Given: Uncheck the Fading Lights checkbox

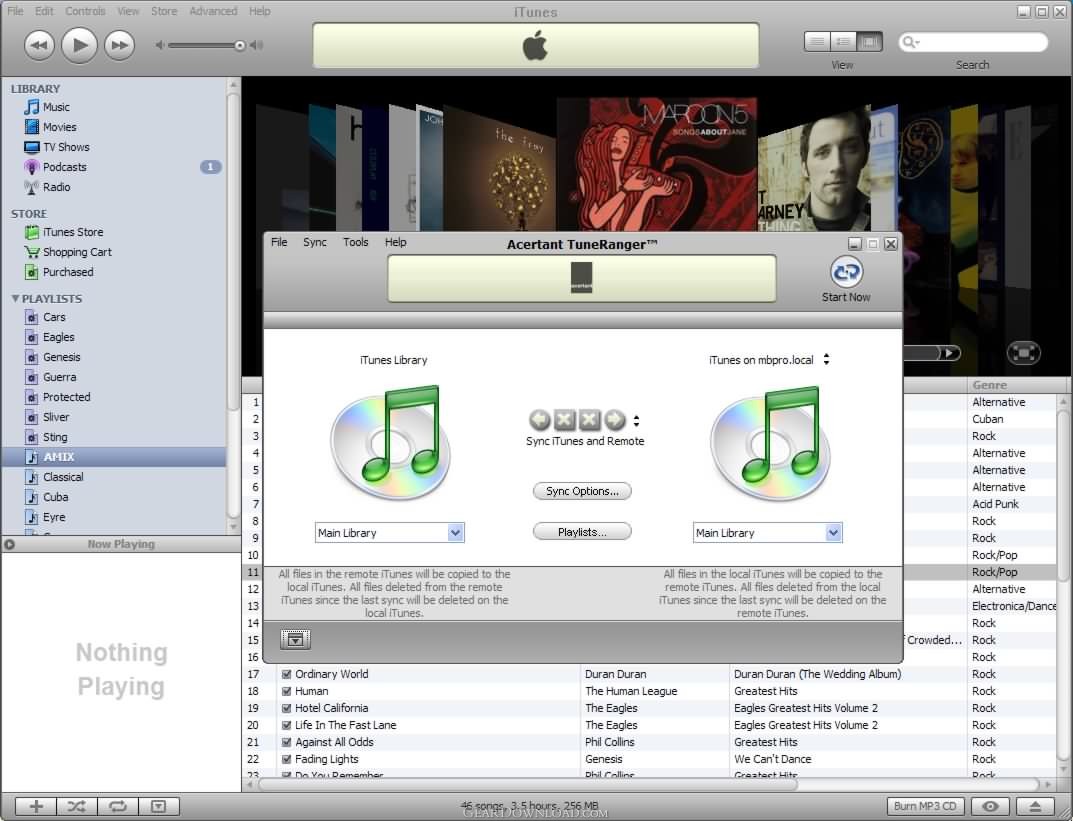Looking at the screenshot, I should click(x=287, y=759).
